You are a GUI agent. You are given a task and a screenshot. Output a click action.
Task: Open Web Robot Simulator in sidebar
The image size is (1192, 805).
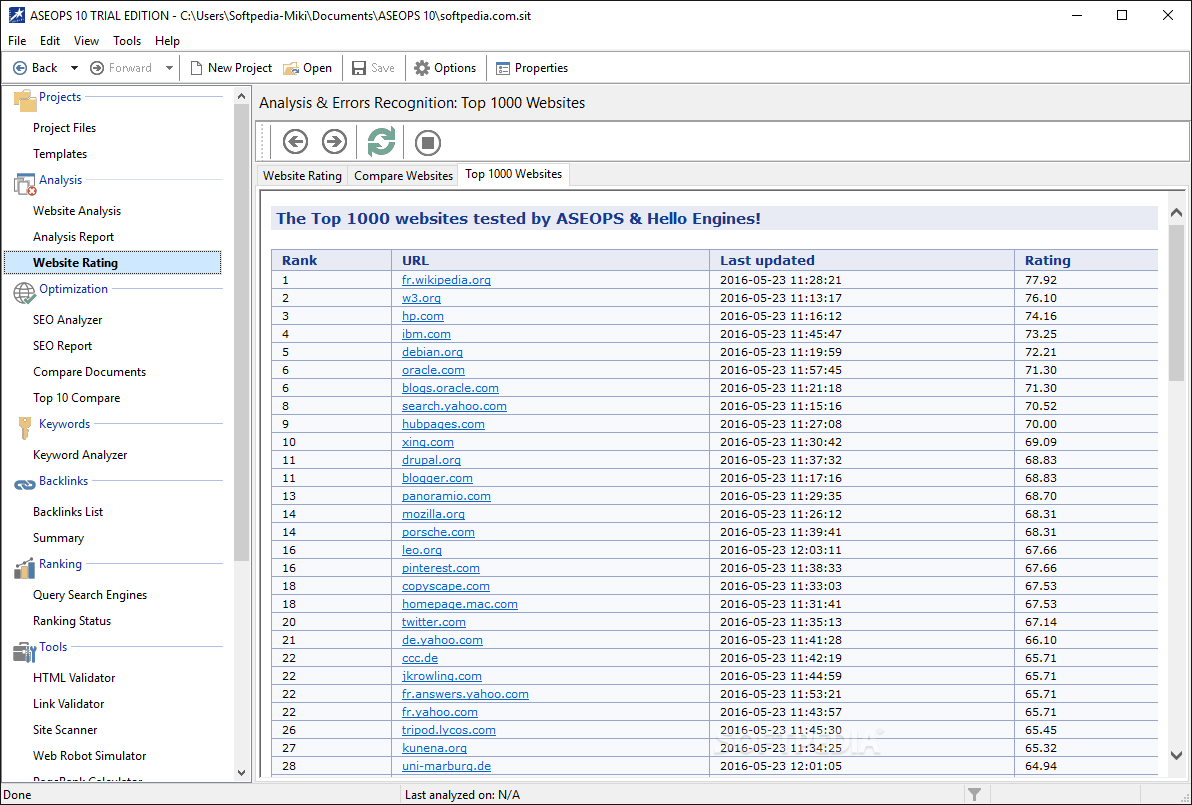[x=90, y=756]
